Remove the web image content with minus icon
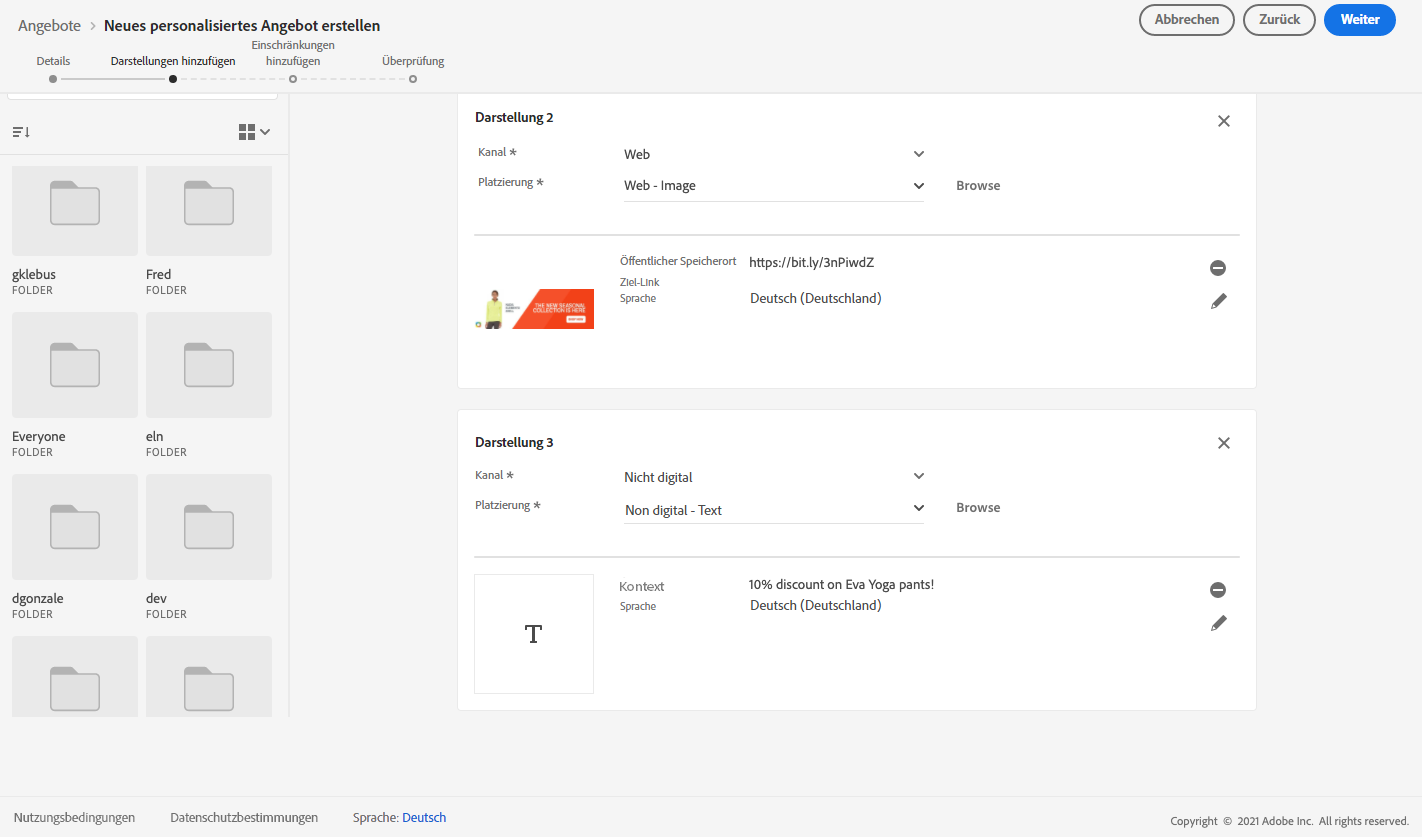Image resolution: width=1422 pixels, height=837 pixels. (x=1217, y=268)
